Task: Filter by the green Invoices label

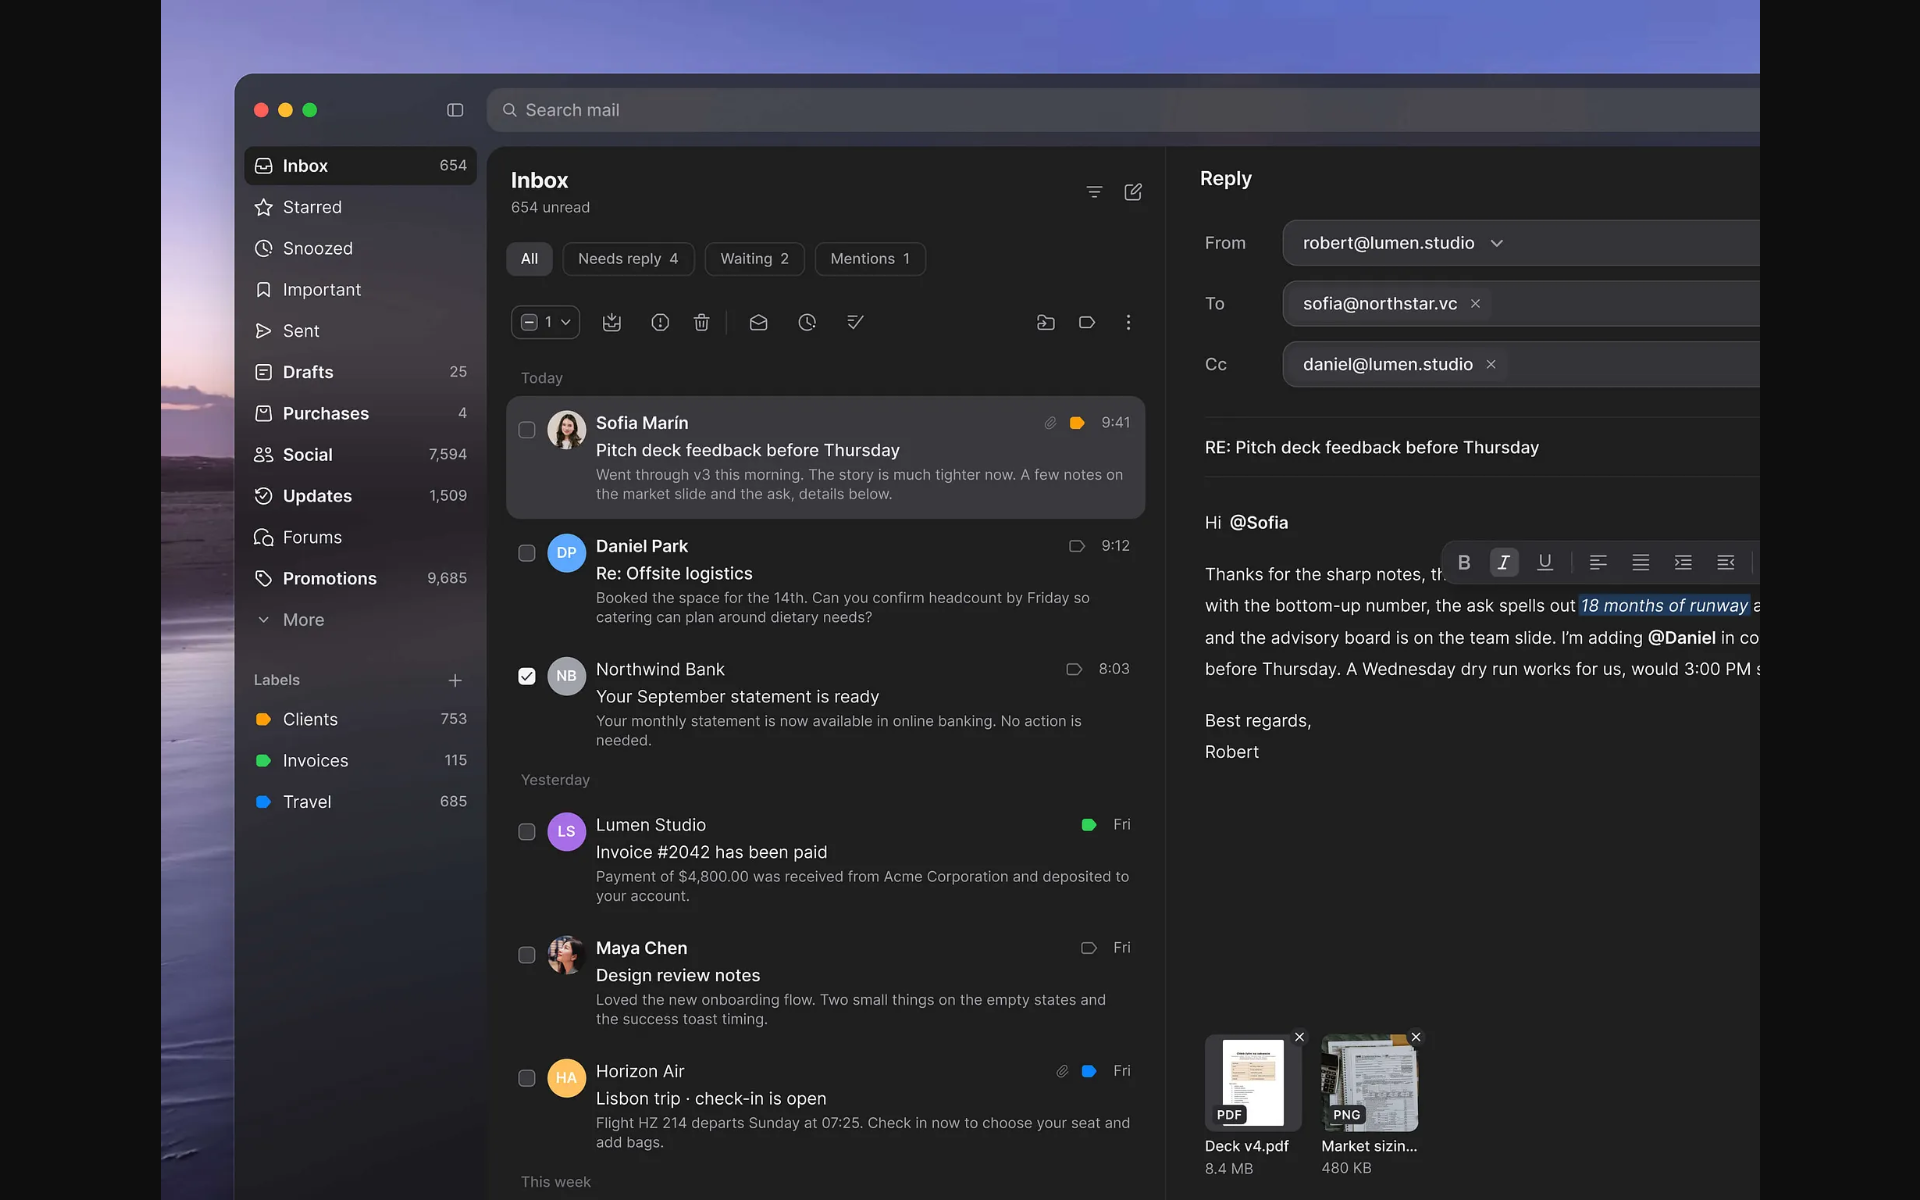Action: pyautogui.click(x=360, y=761)
